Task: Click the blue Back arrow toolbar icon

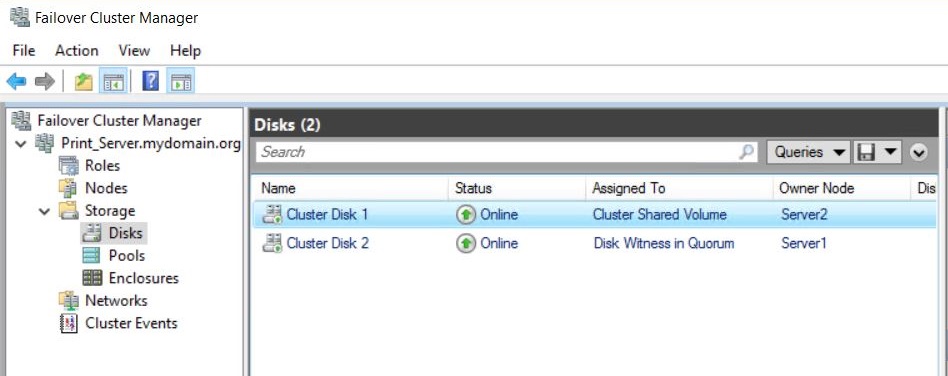Action: tap(16, 82)
